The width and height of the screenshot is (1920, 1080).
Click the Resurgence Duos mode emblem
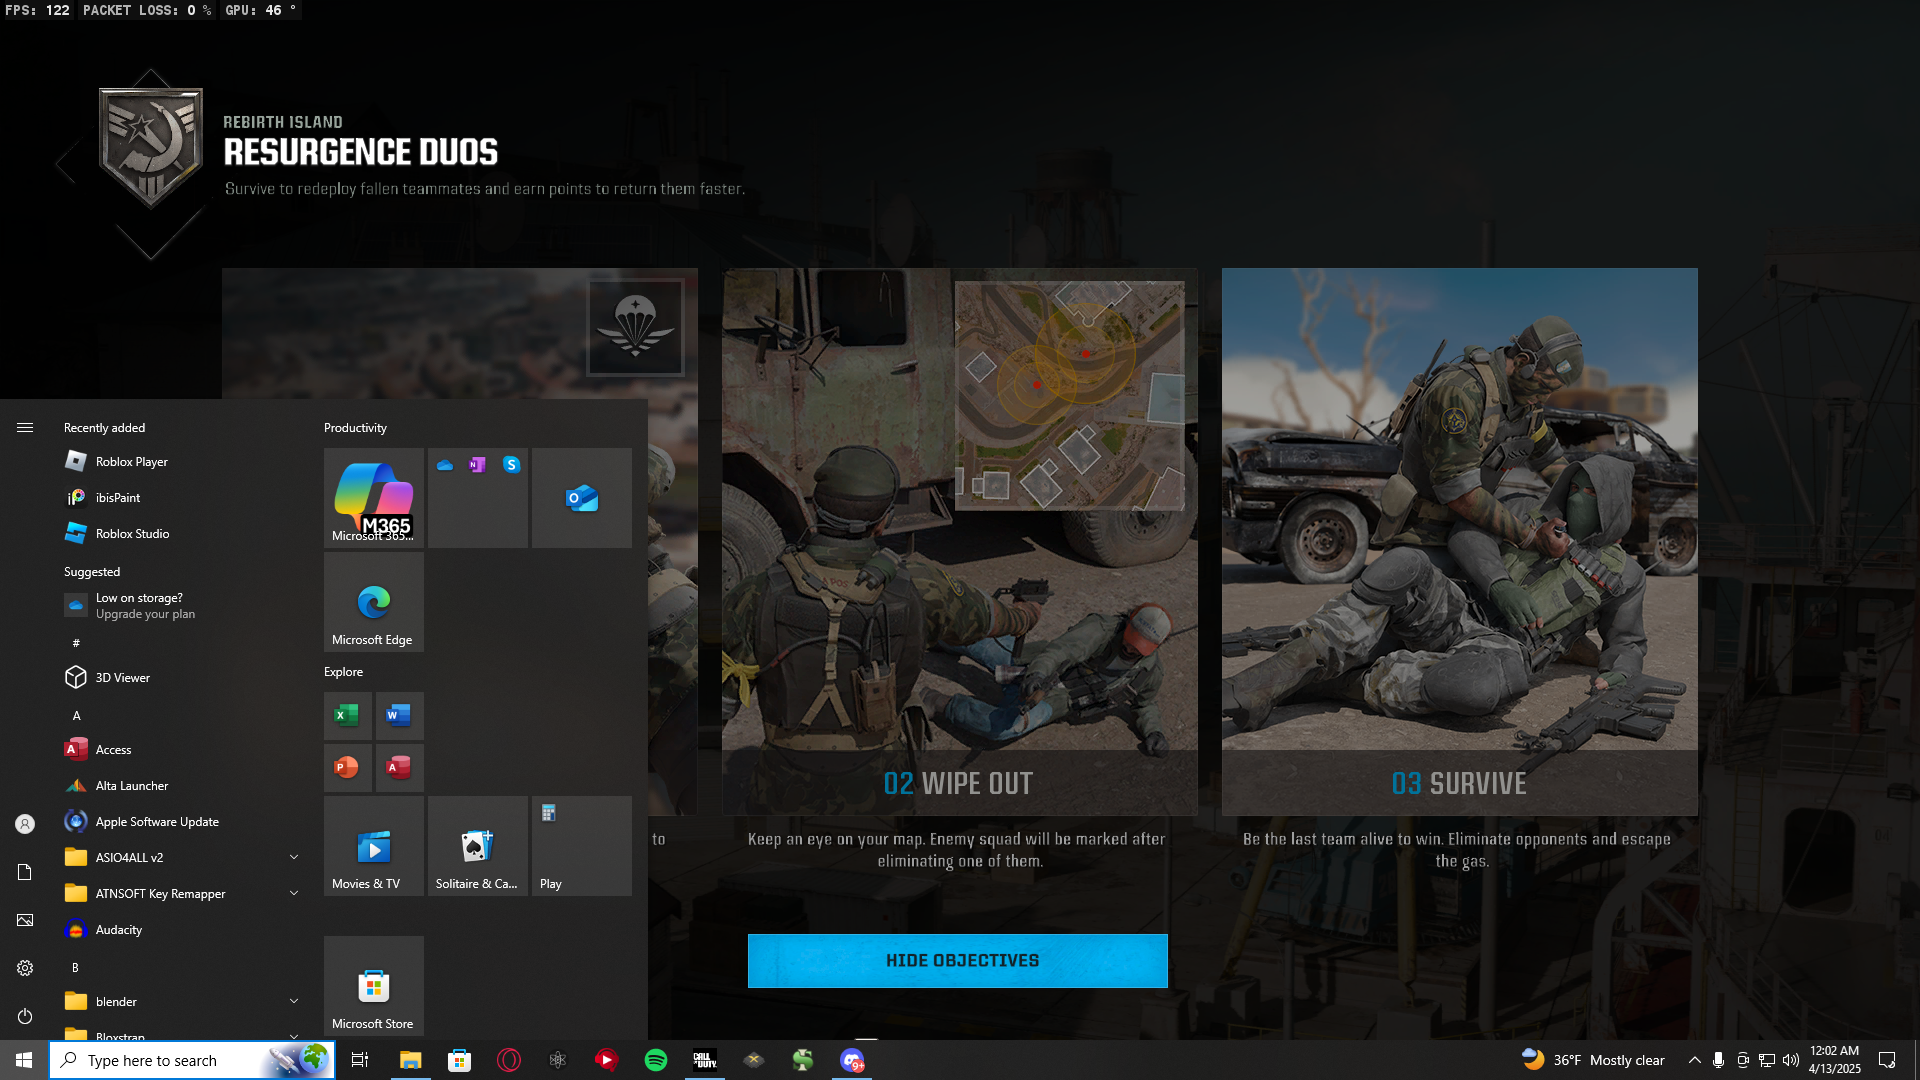[151, 147]
